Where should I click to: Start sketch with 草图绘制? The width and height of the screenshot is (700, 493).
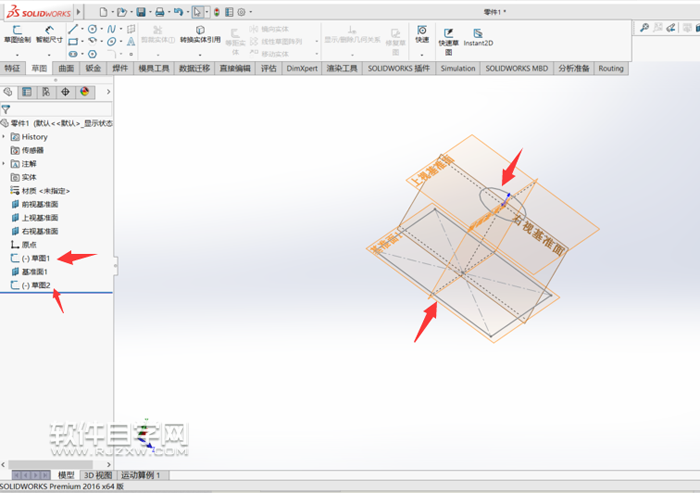coord(17,34)
